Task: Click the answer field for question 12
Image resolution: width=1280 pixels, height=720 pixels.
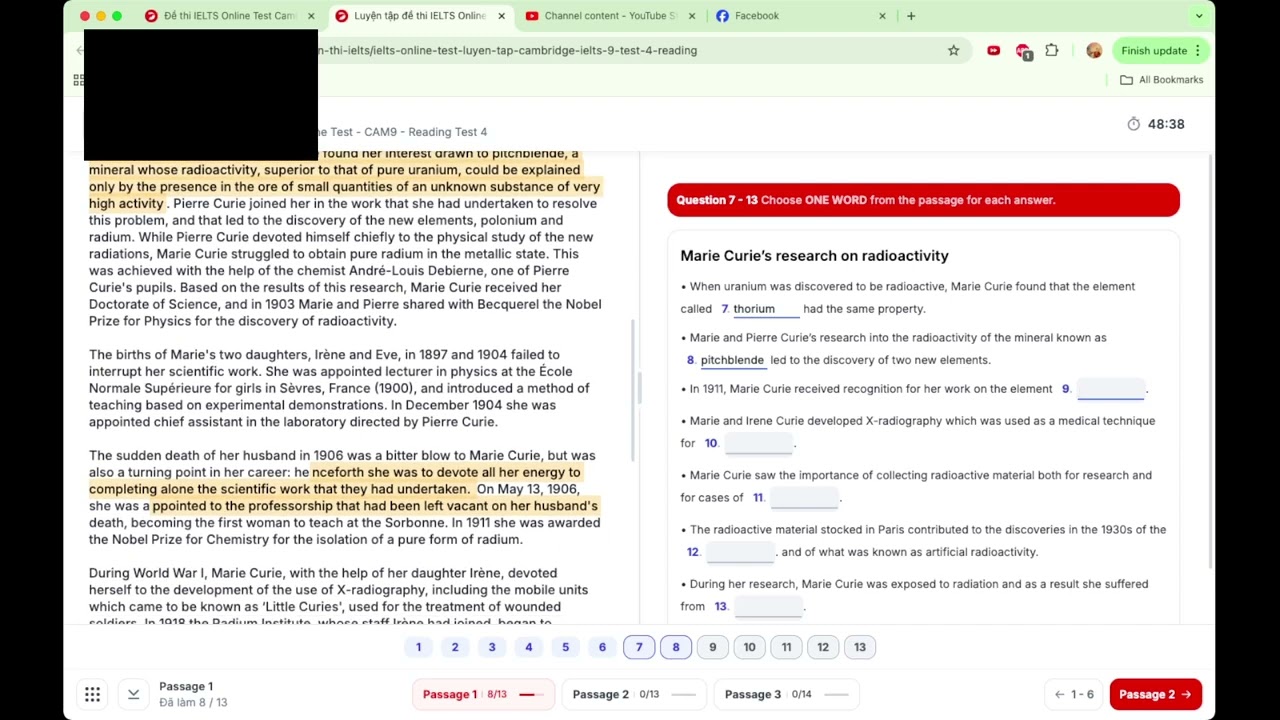Action: click(x=739, y=552)
